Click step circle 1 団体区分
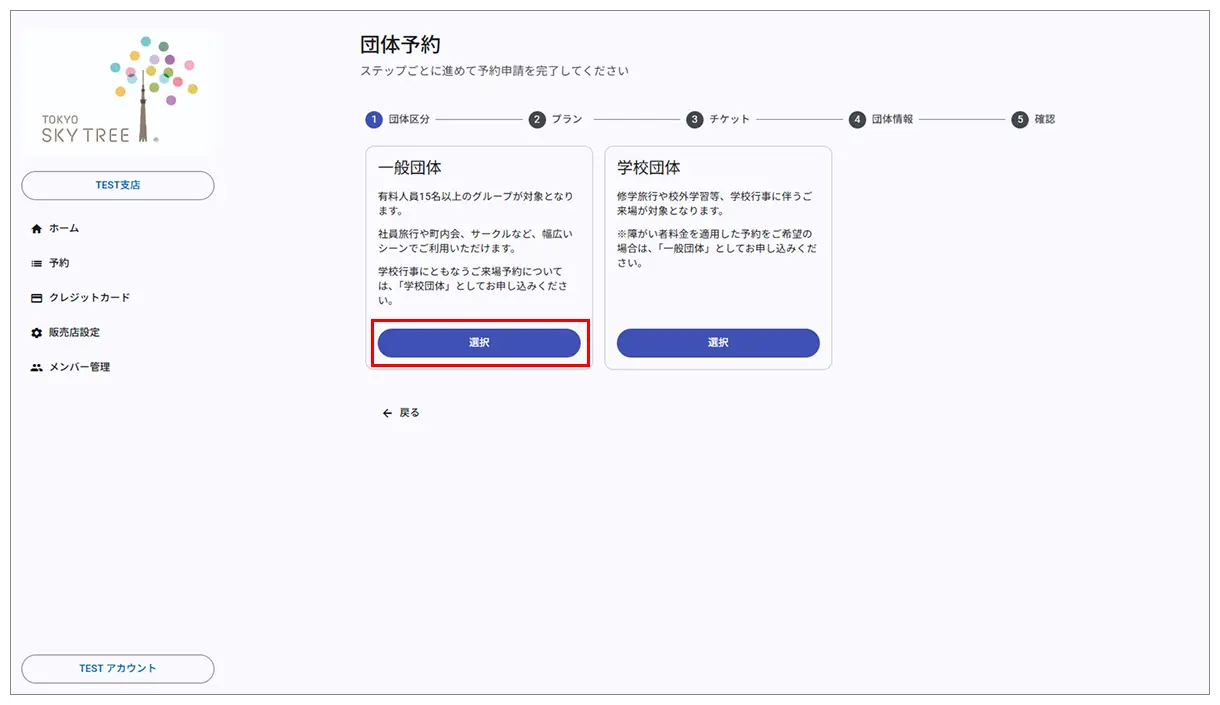Image resolution: width=1220 pixels, height=705 pixels. pyautogui.click(x=372, y=118)
